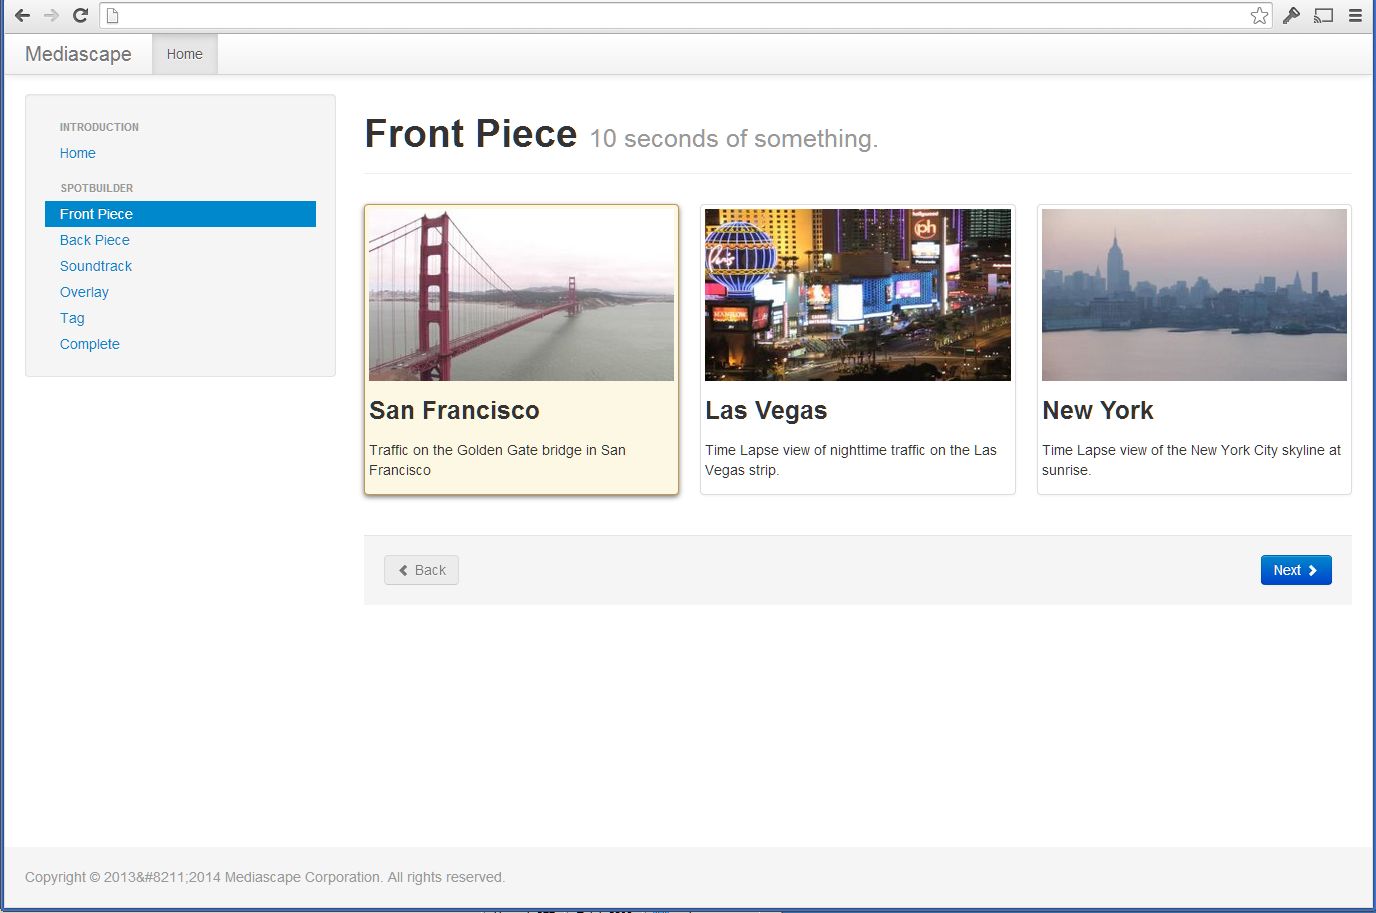This screenshot has width=1376, height=913.
Task: Click the Mediascape brand logo text
Action: pyautogui.click(x=78, y=54)
